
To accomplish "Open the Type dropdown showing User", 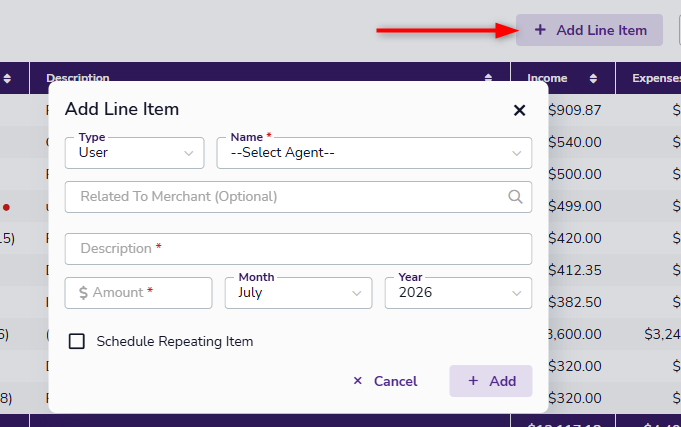I will coord(134,153).
